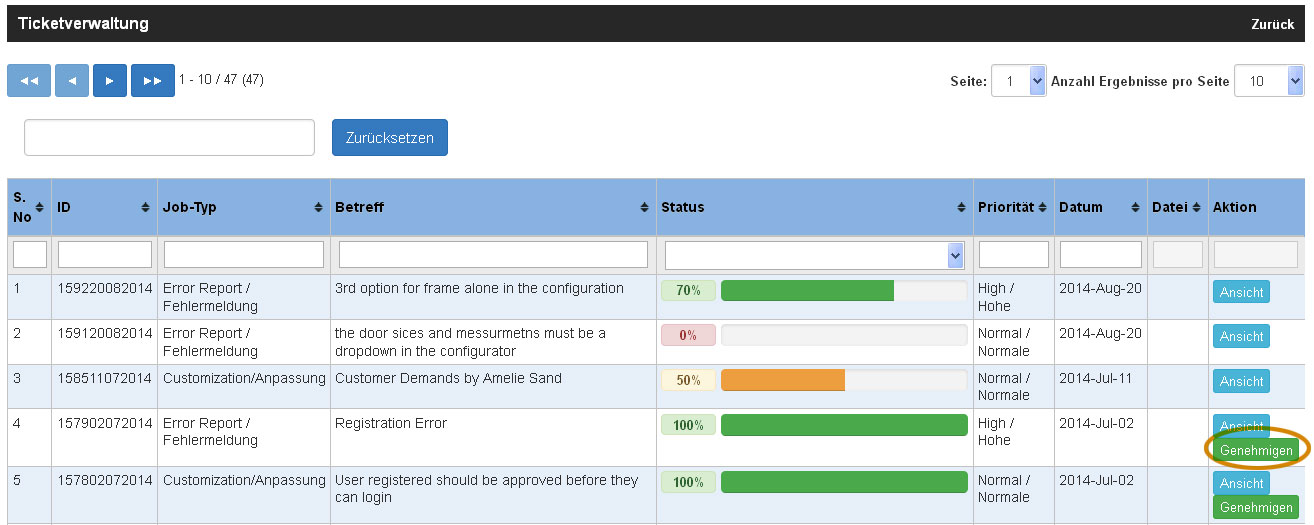Click the previous page arrow button
The height and width of the screenshot is (525, 1314).
tap(72, 81)
